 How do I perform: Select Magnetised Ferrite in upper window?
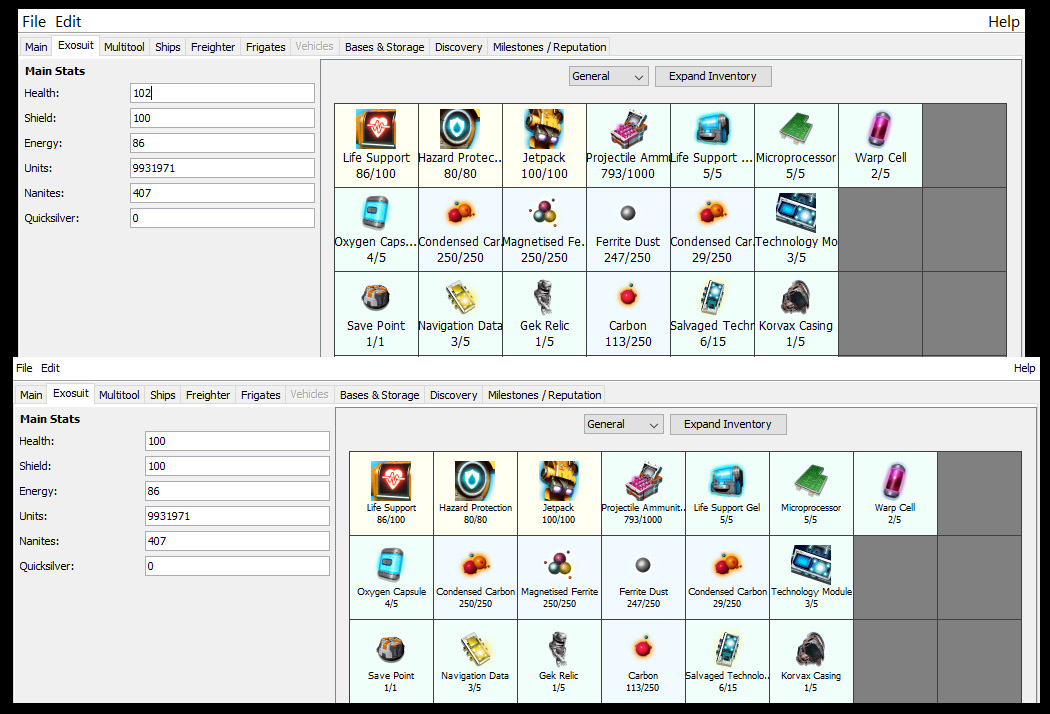(x=544, y=230)
